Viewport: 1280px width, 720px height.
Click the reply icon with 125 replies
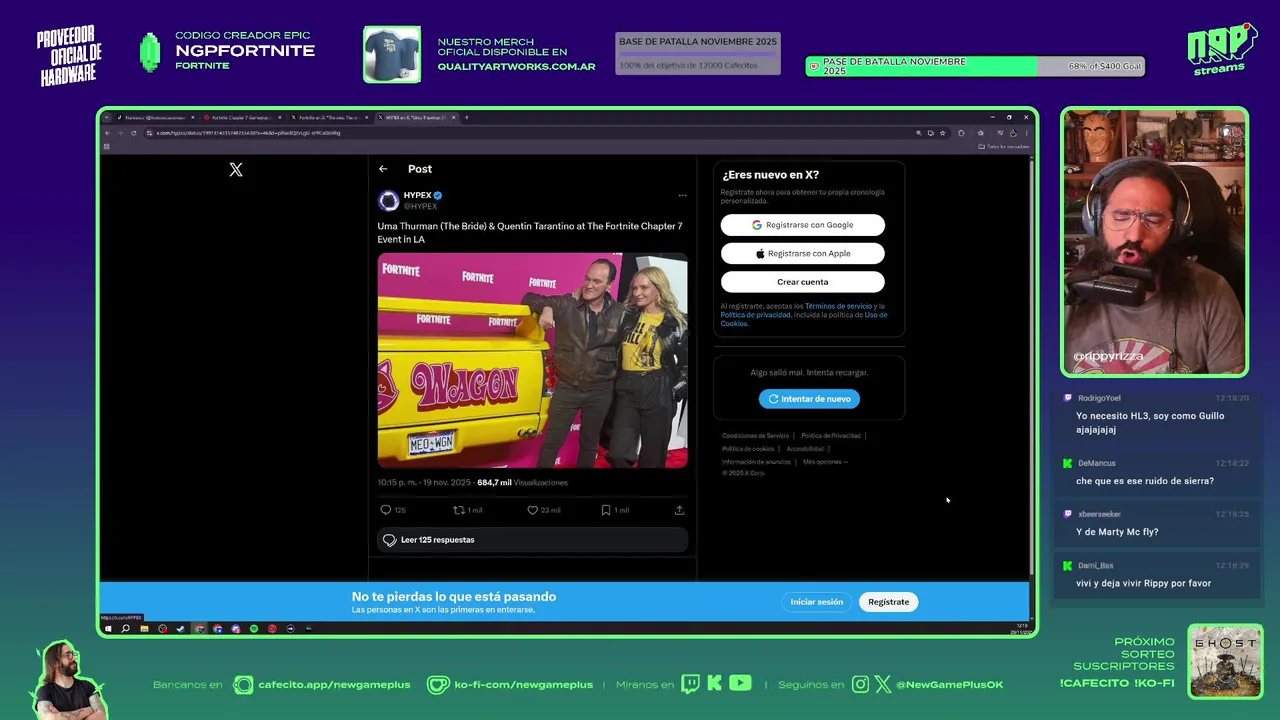386,510
